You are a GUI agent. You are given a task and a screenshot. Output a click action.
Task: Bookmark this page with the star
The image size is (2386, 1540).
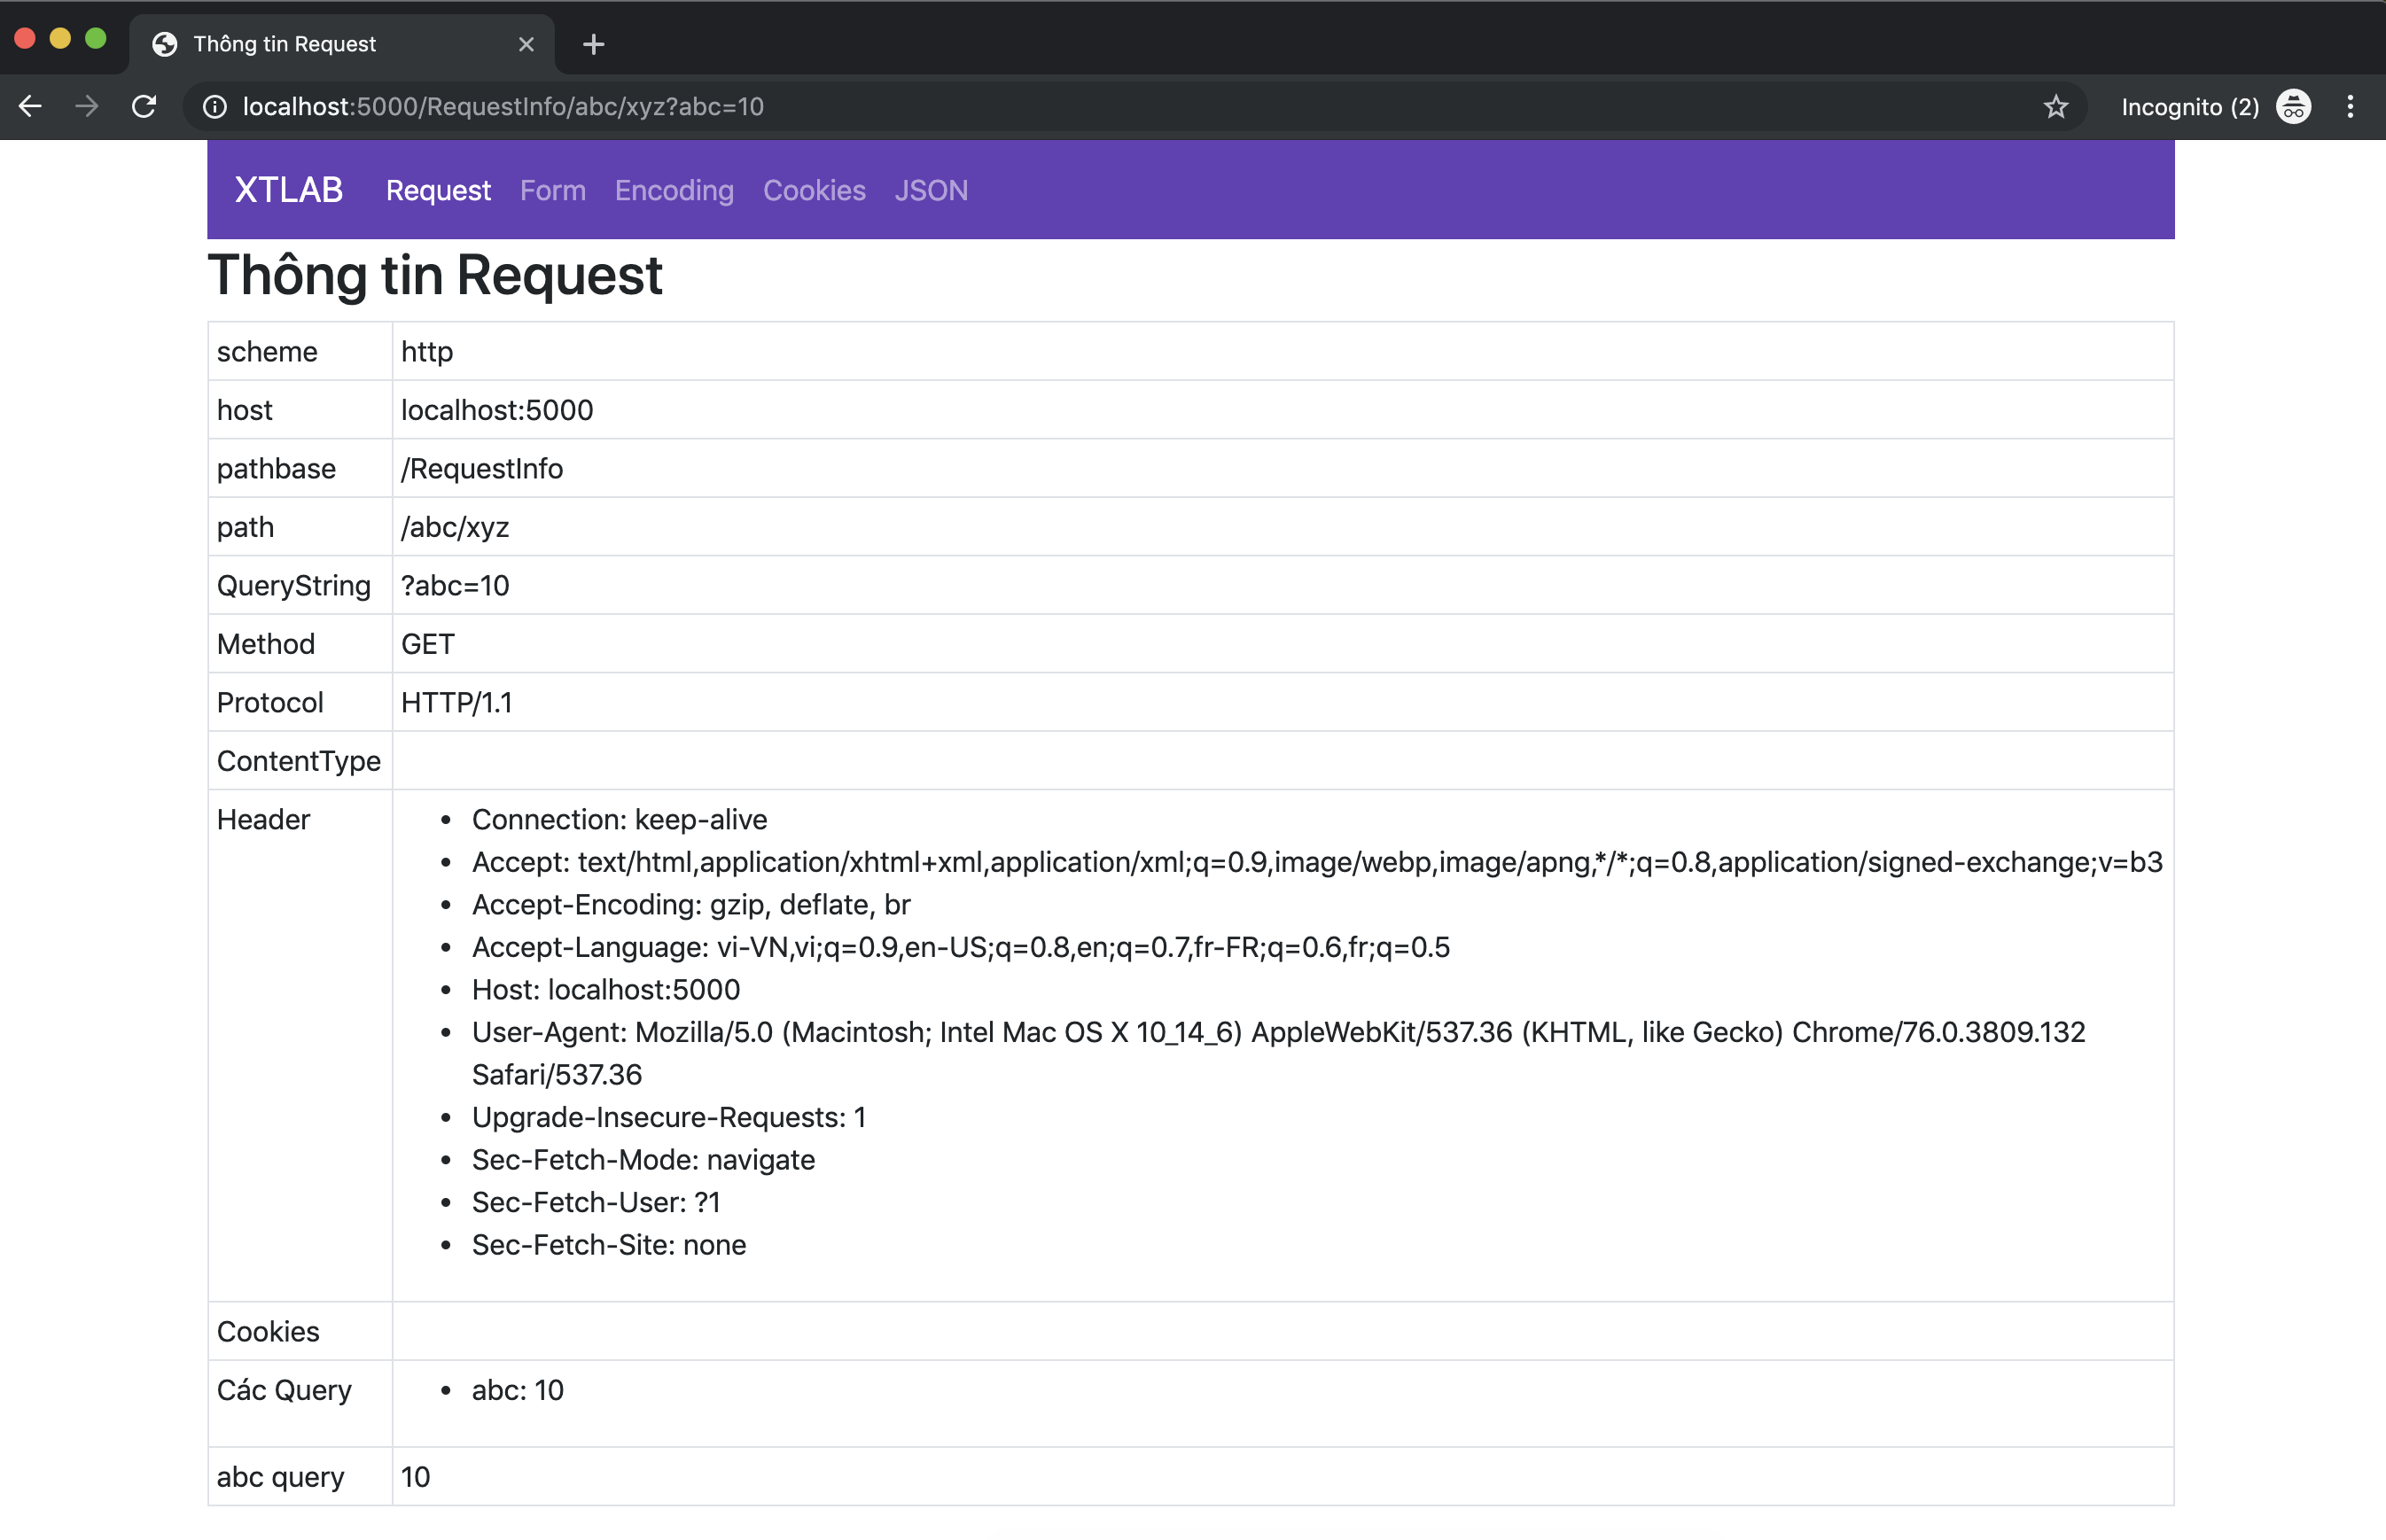coord(2055,107)
